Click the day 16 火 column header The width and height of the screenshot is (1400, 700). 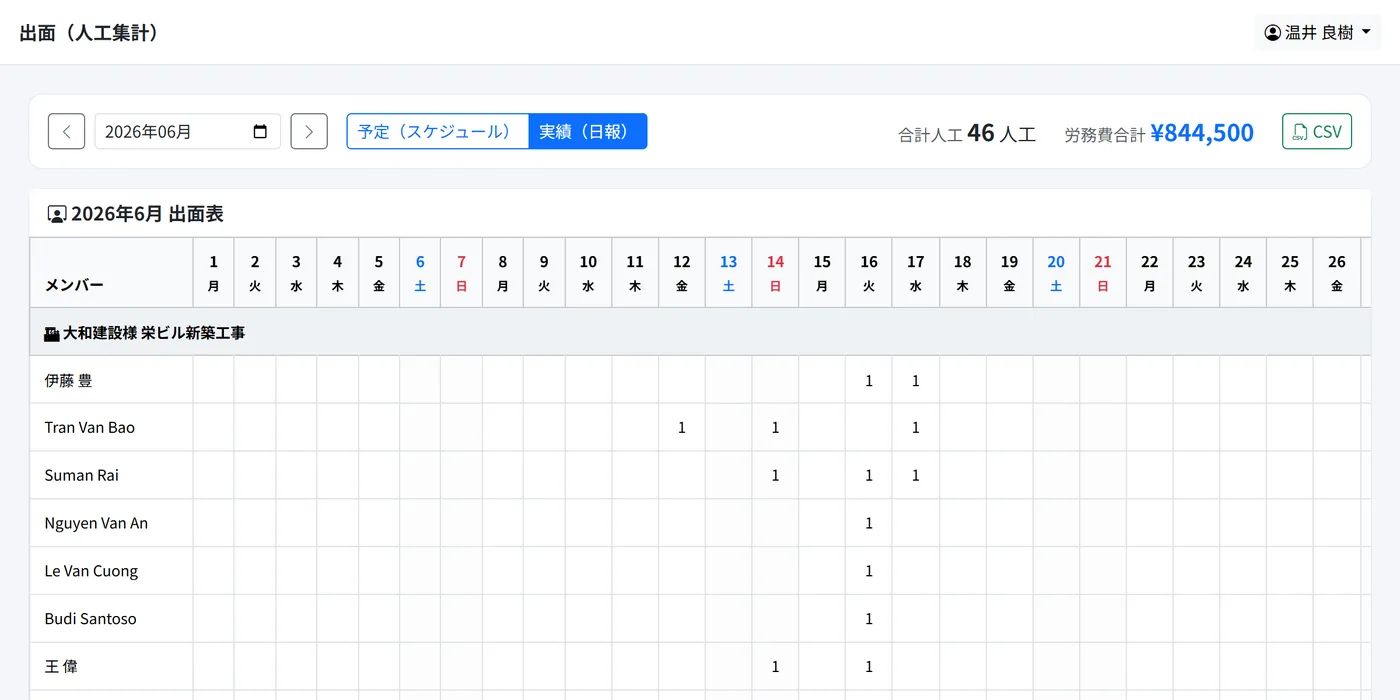[x=869, y=272]
